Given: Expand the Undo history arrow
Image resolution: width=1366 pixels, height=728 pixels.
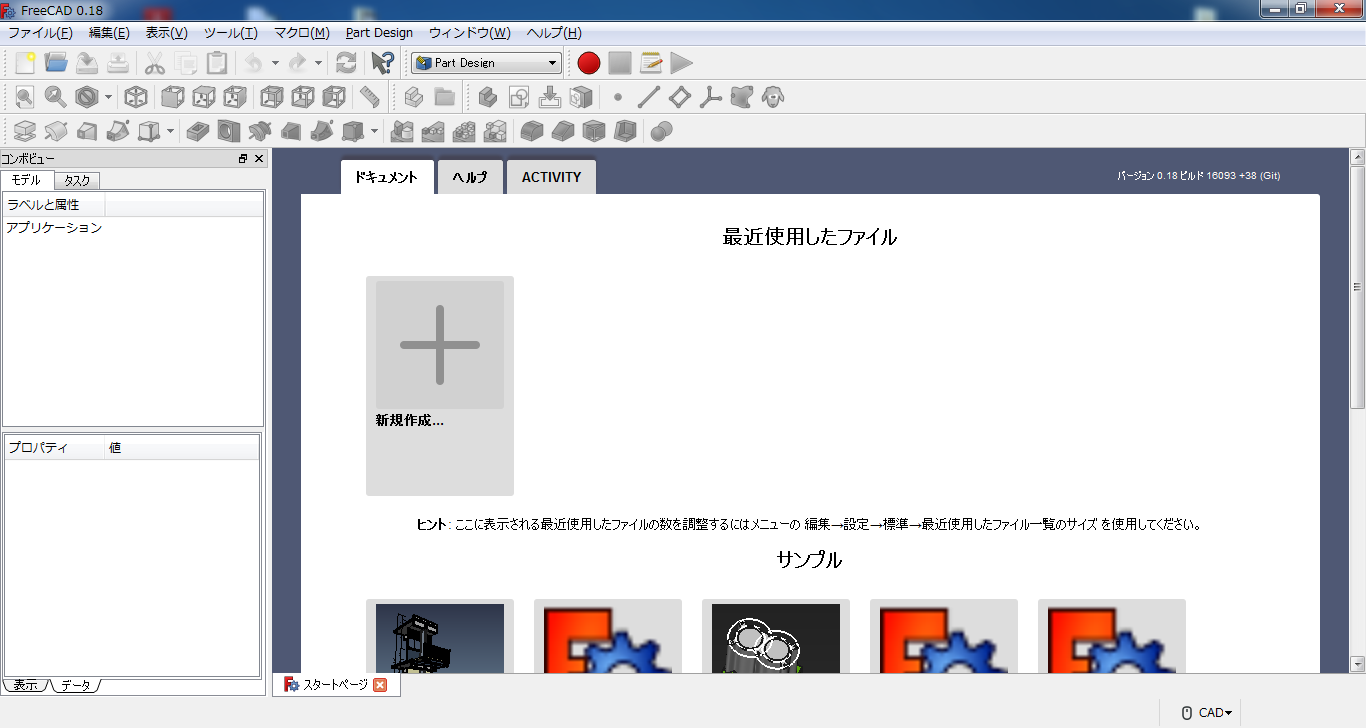Looking at the screenshot, I should click(275, 63).
